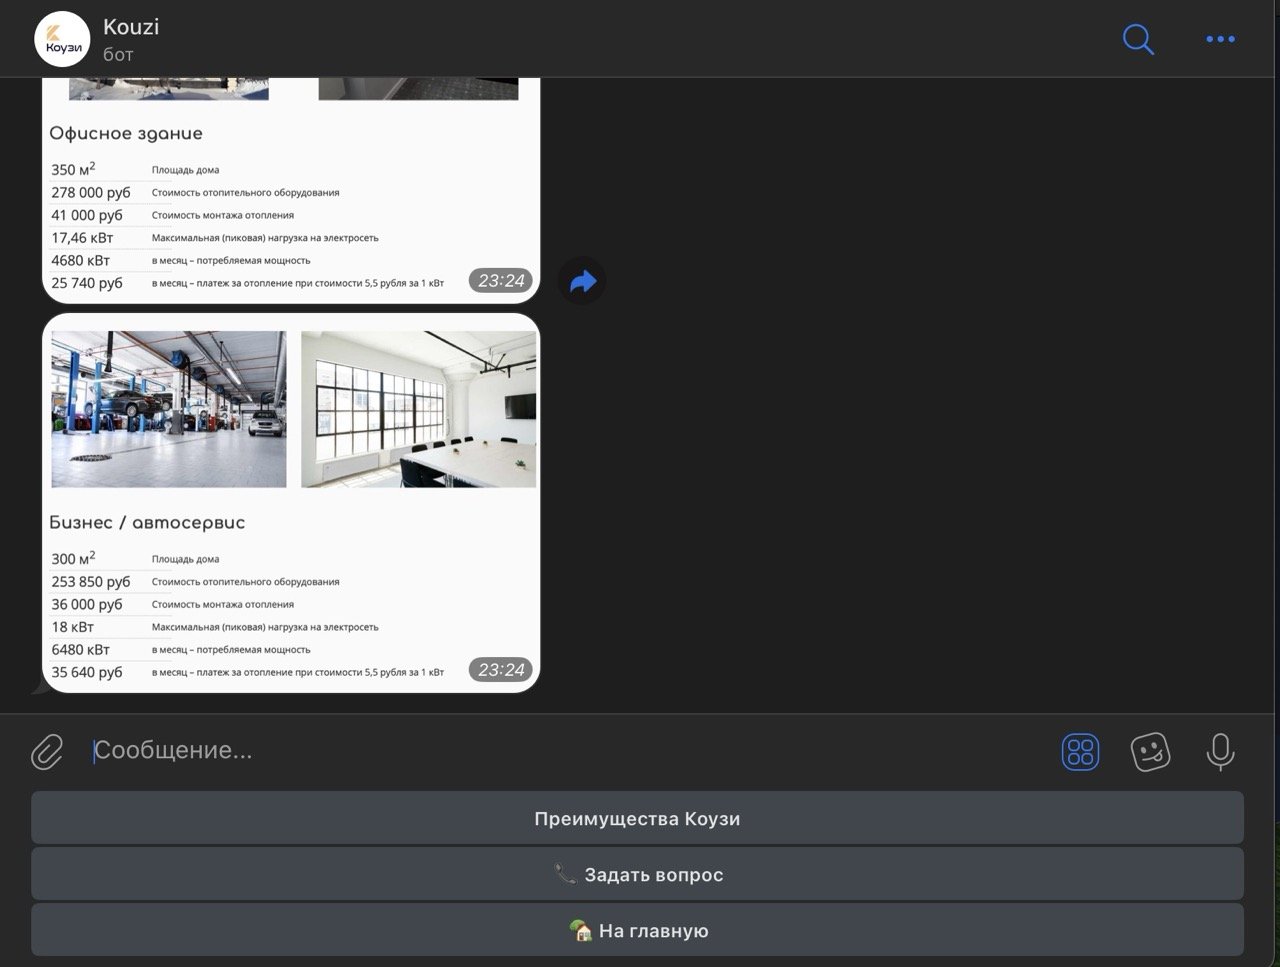Click the бот status label under Kouzi
The height and width of the screenshot is (967, 1280).
click(118, 54)
